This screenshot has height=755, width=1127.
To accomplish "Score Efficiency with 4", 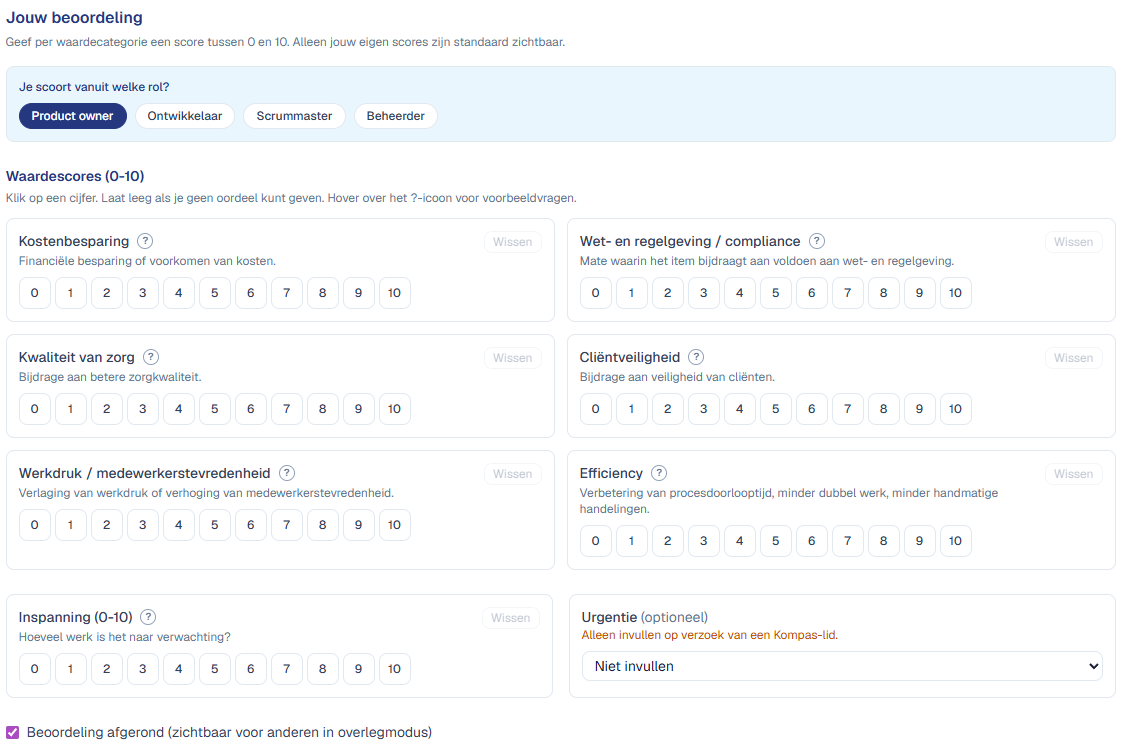I will (x=740, y=541).
